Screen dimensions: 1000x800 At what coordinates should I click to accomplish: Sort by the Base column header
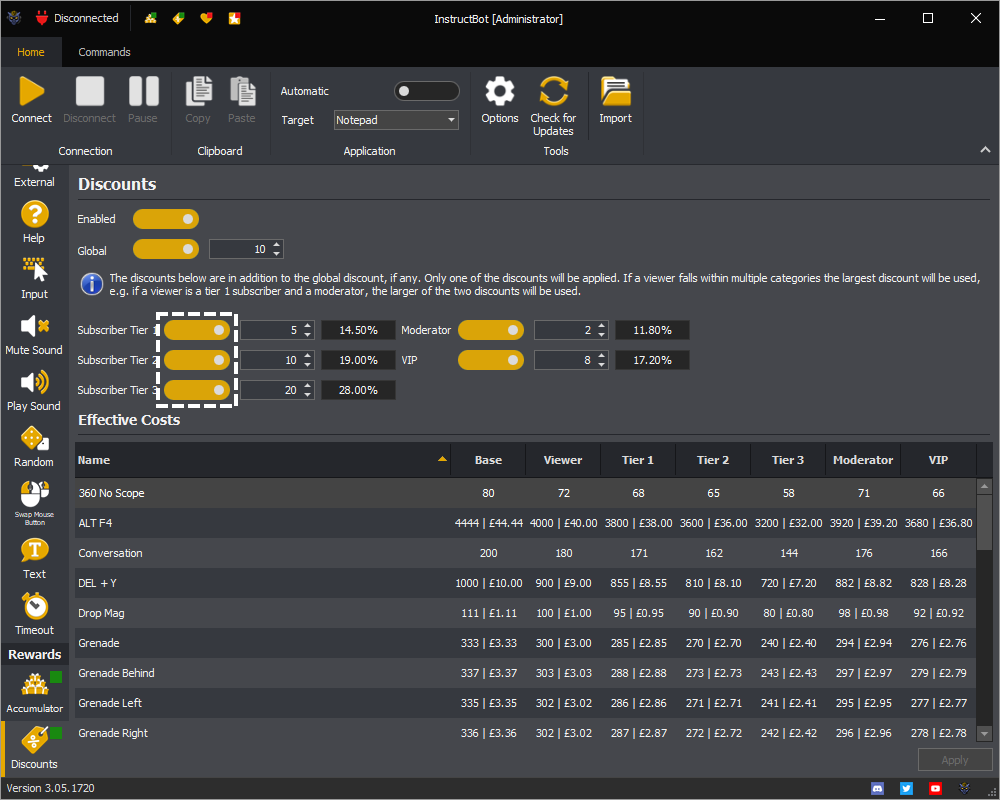click(488, 460)
